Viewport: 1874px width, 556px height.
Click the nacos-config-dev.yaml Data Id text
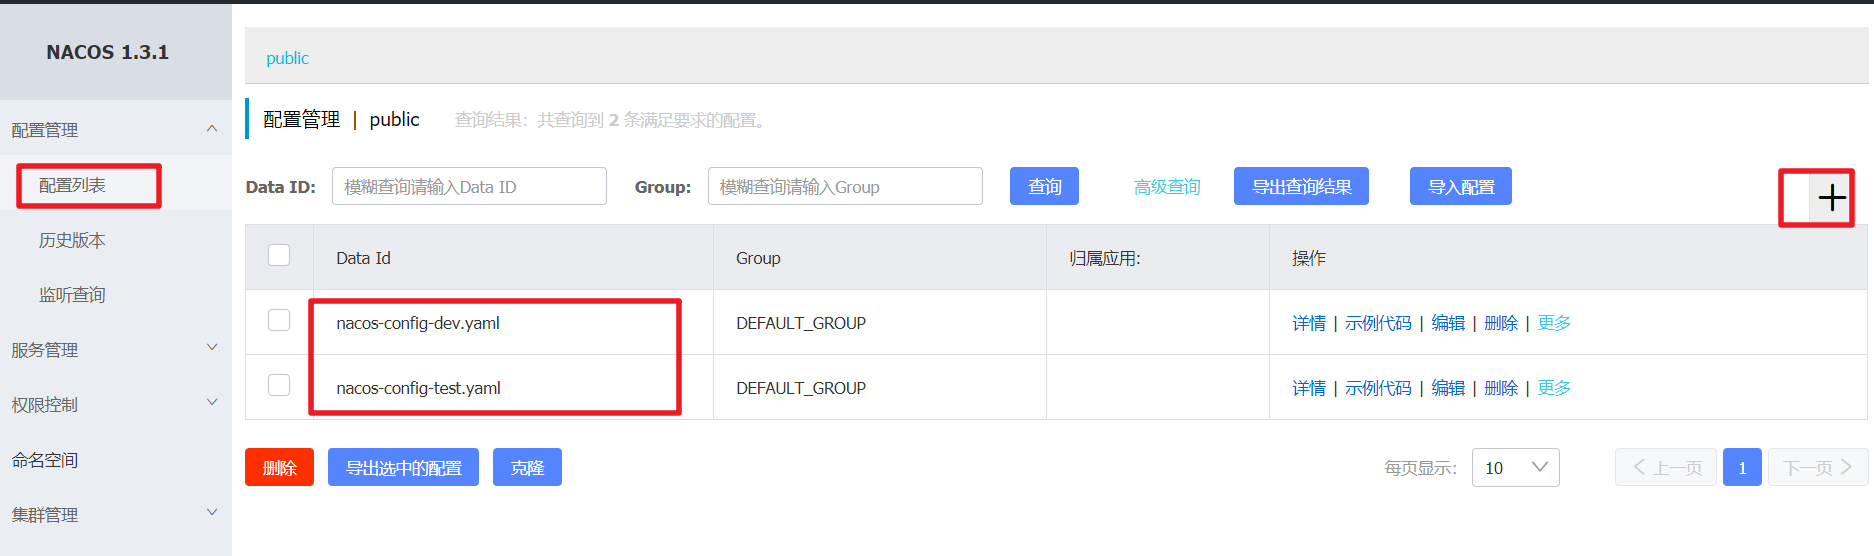click(x=418, y=323)
